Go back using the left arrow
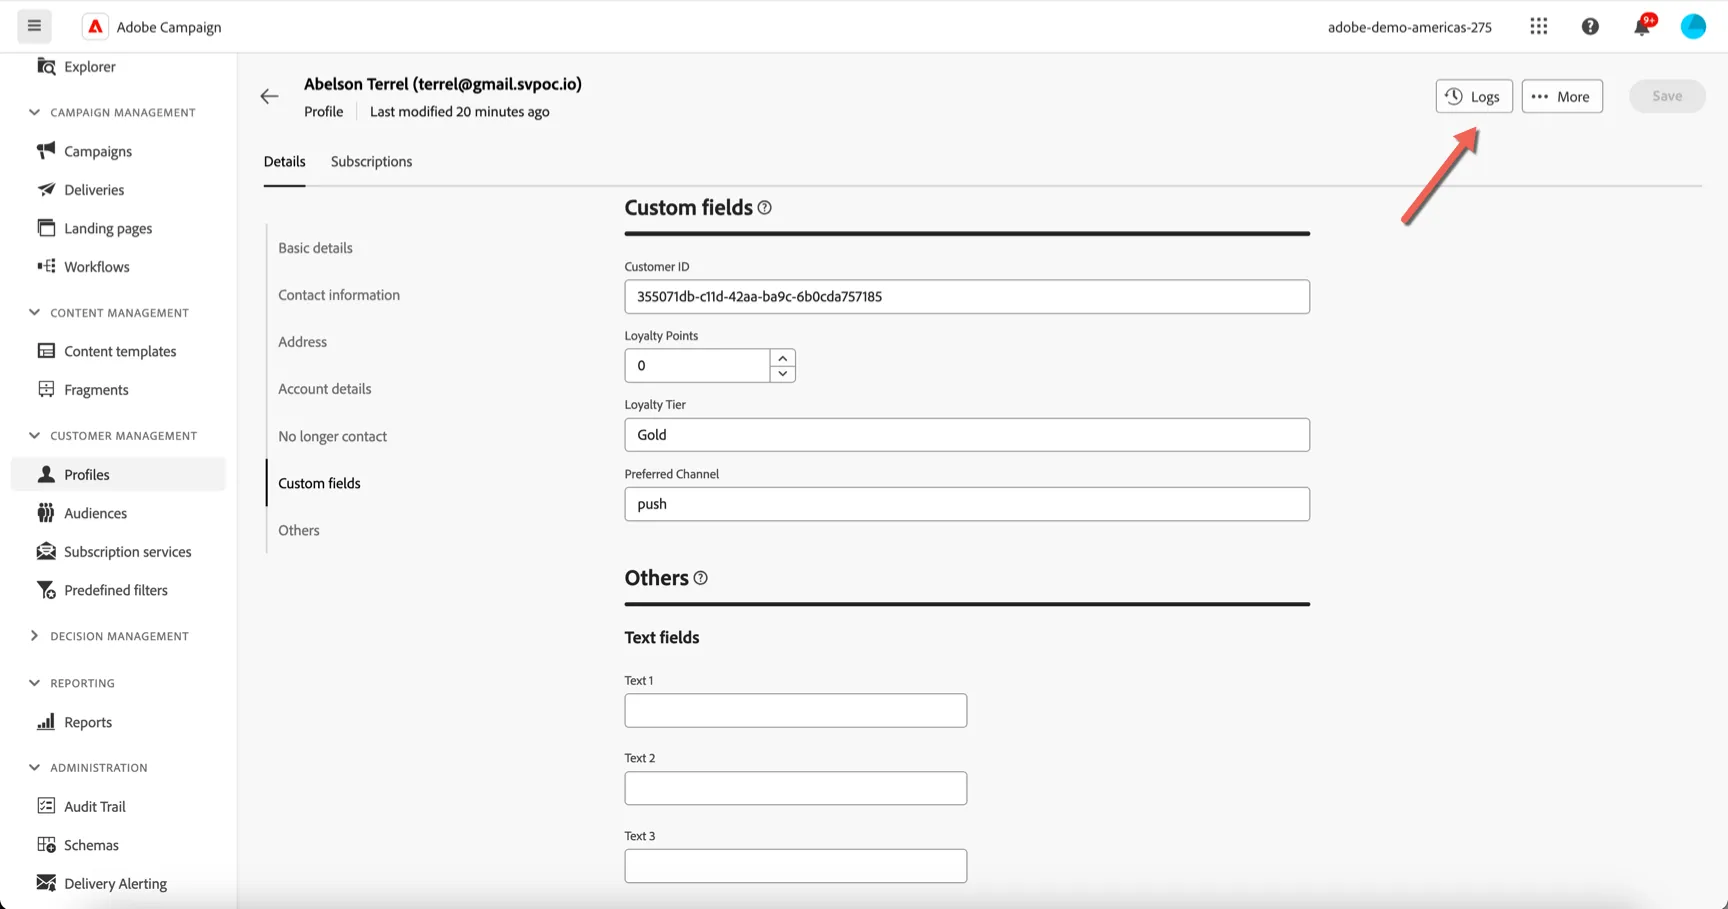This screenshot has width=1728, height=909. point(269,97)
